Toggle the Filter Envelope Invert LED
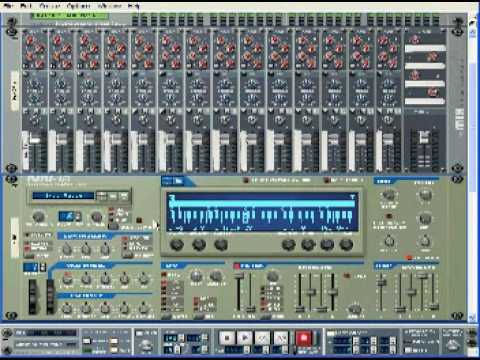The height and width of the screenshot is (360, 480). [x=347, y=276]
